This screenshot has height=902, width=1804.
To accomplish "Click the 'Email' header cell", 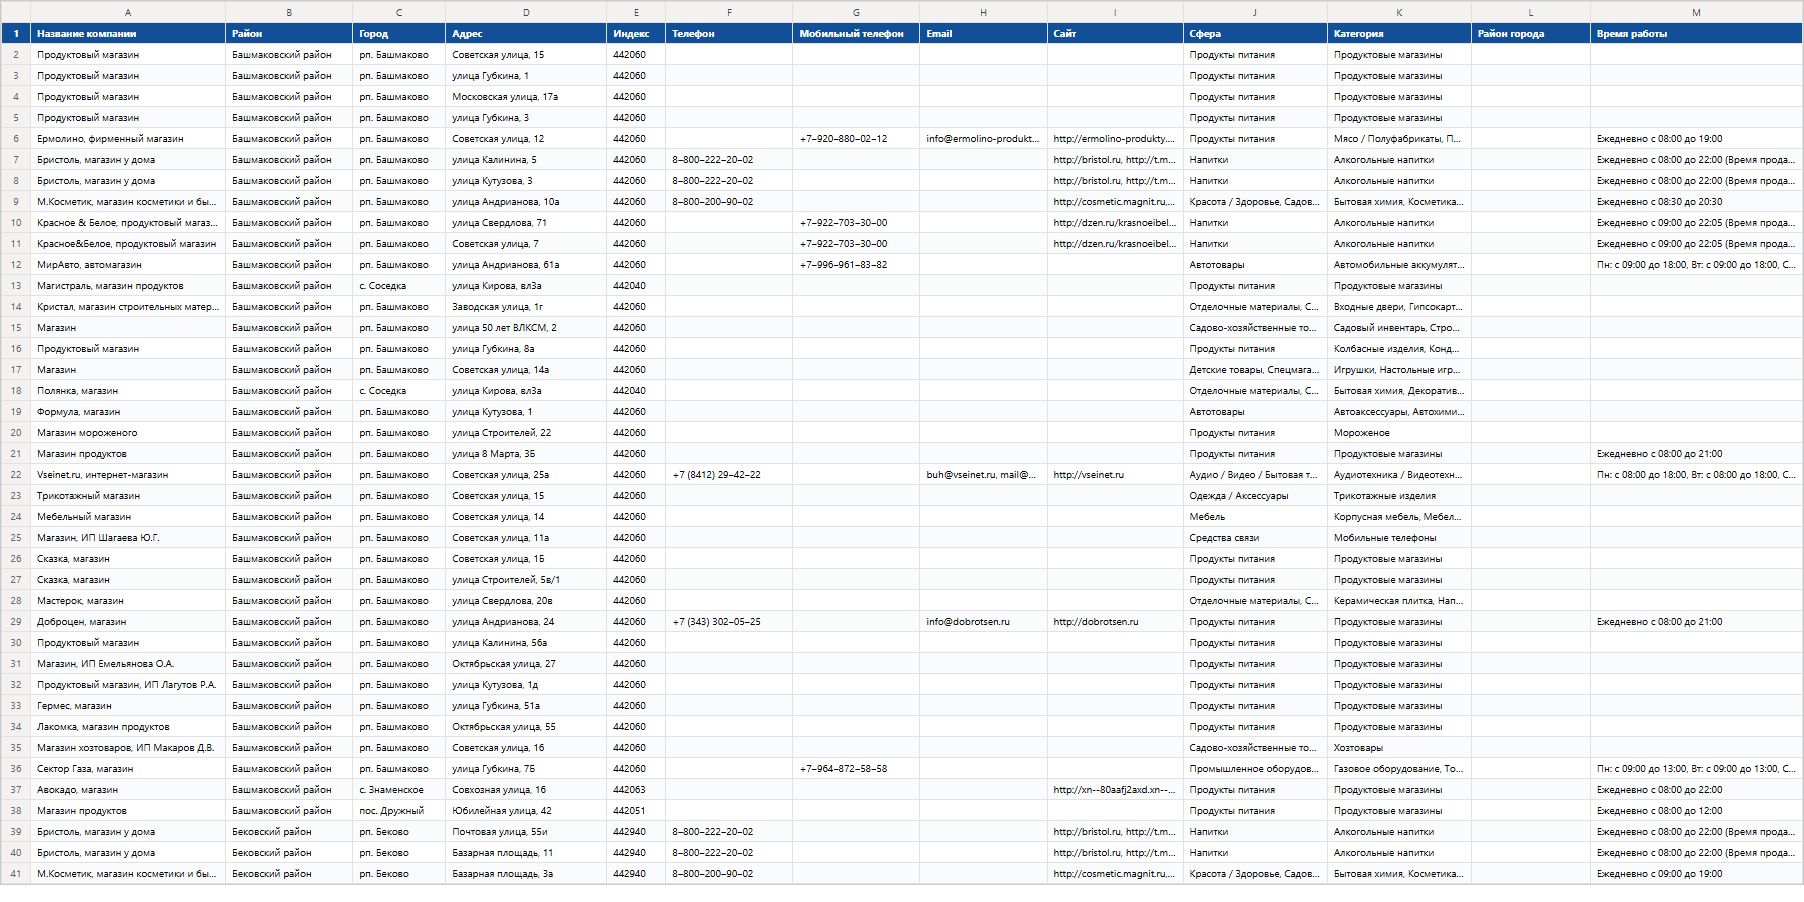I will [984, 34].
